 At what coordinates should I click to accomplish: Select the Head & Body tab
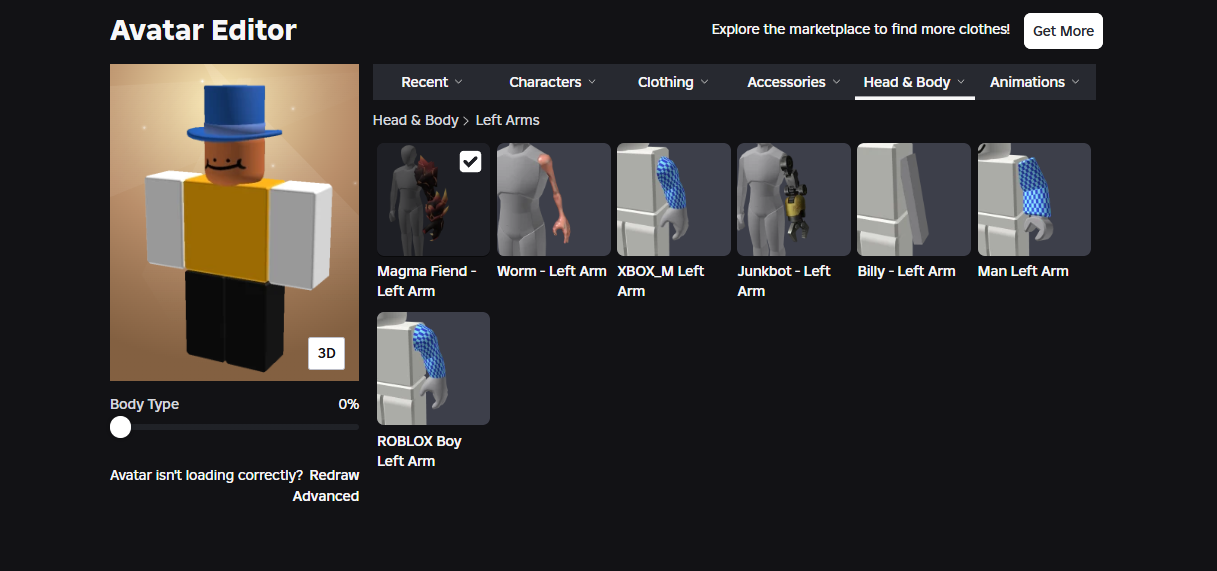point(914,82)
